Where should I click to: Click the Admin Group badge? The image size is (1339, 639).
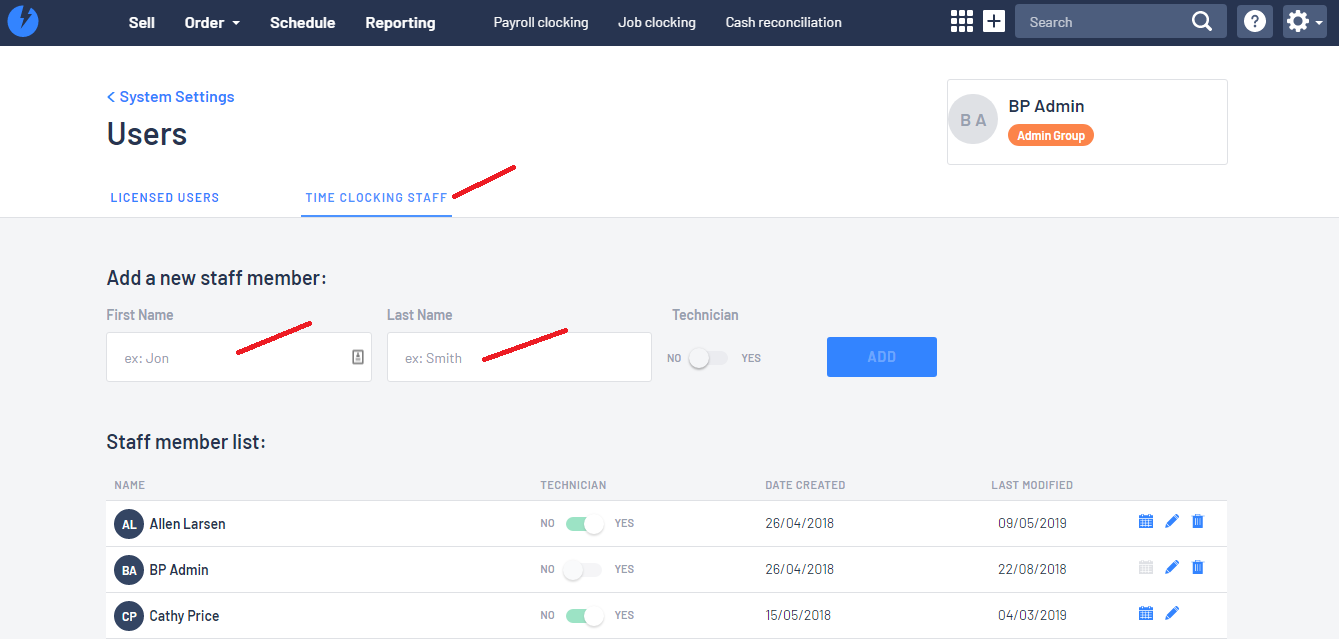coord(1051,136)
